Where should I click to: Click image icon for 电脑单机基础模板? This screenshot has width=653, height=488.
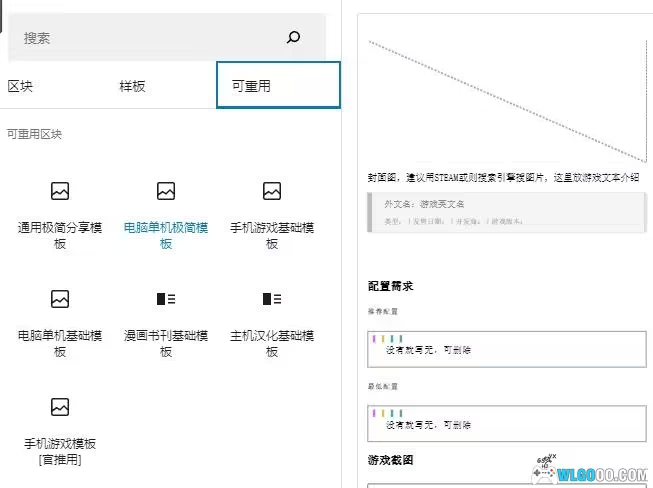(60, 299)
